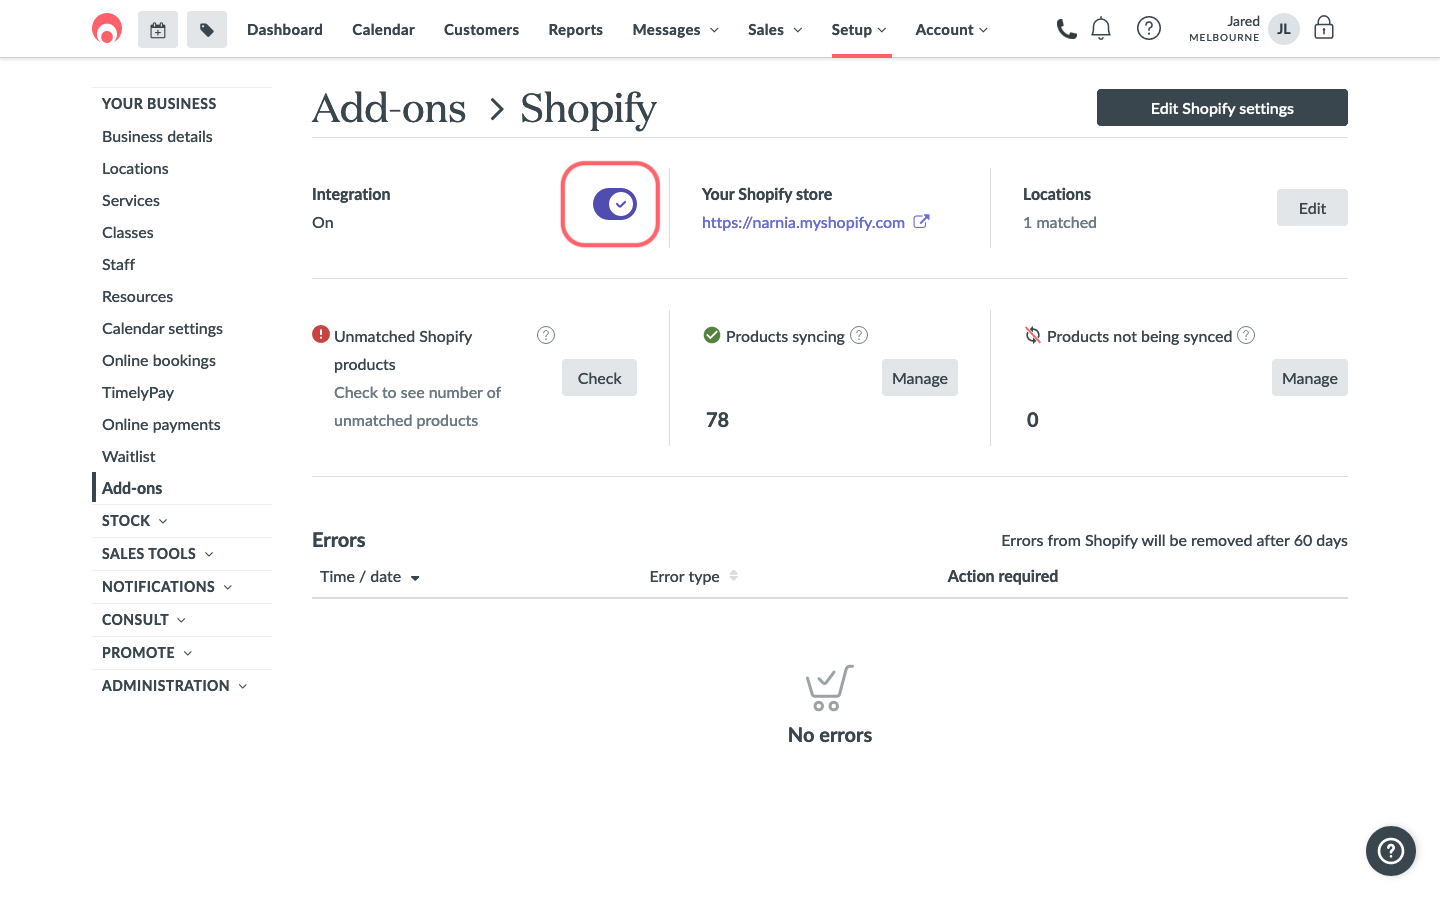Open the new appointment calendar-plus icon
The width and height of the screenshot is (1440, 900).
tap(158, 30)
